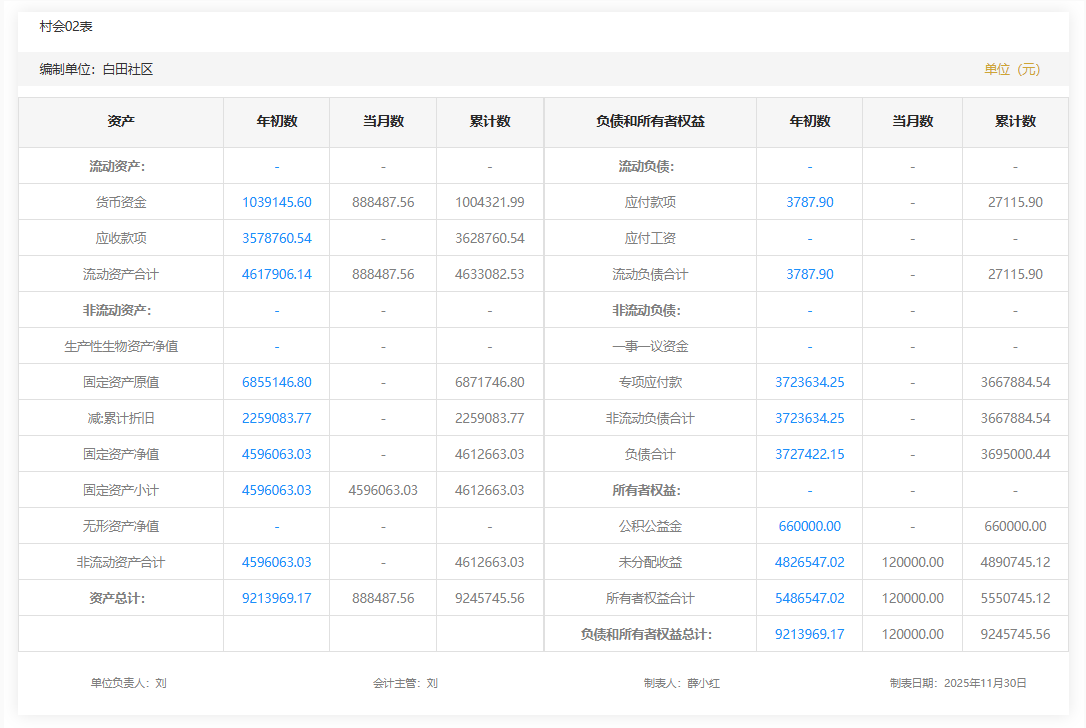The image size is (1086, 728).
Task: Click the 负债和所有者权益 column header
Action: pyautogui.click(x=650, y=121)
